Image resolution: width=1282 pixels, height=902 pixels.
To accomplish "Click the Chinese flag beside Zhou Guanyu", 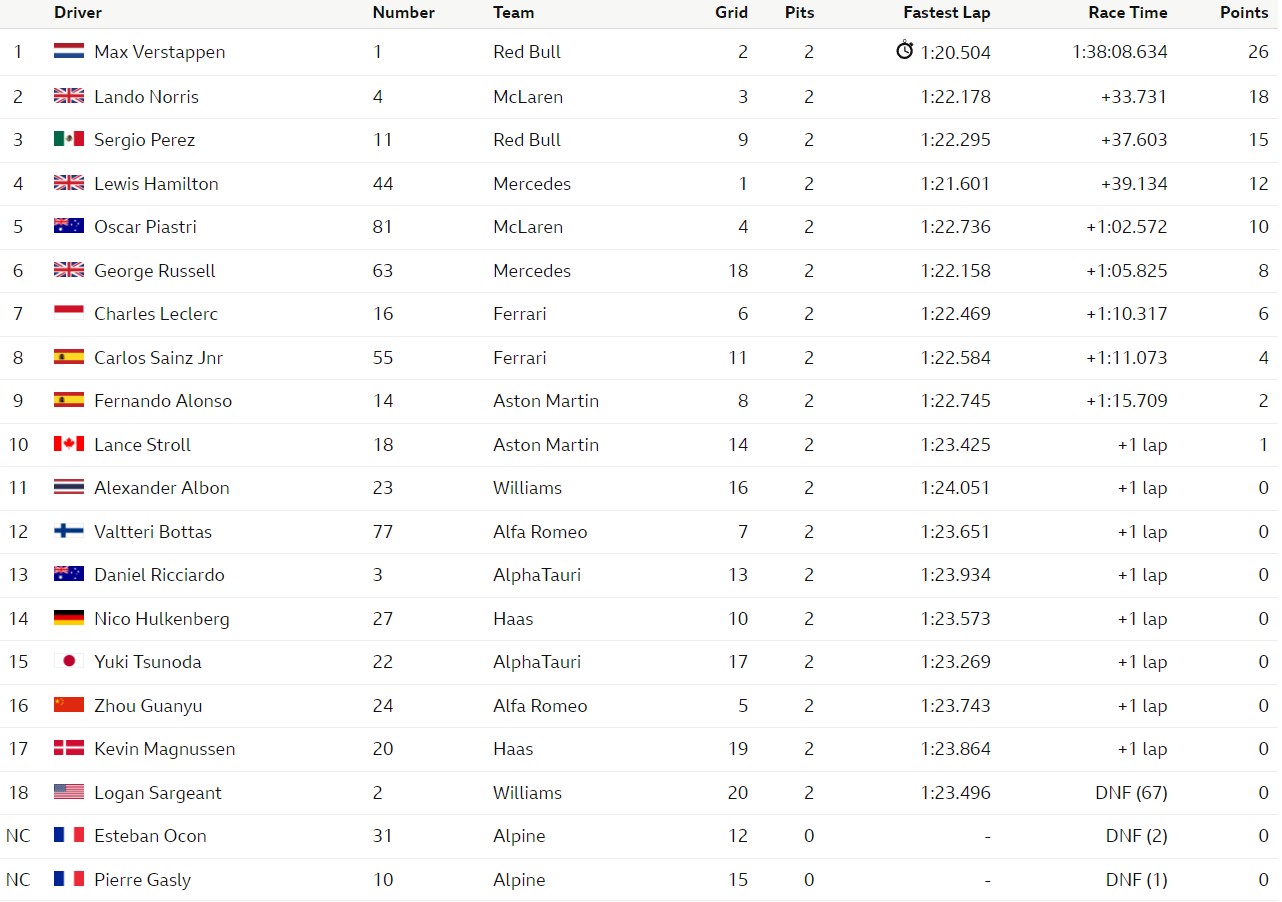I will [69, 705].
